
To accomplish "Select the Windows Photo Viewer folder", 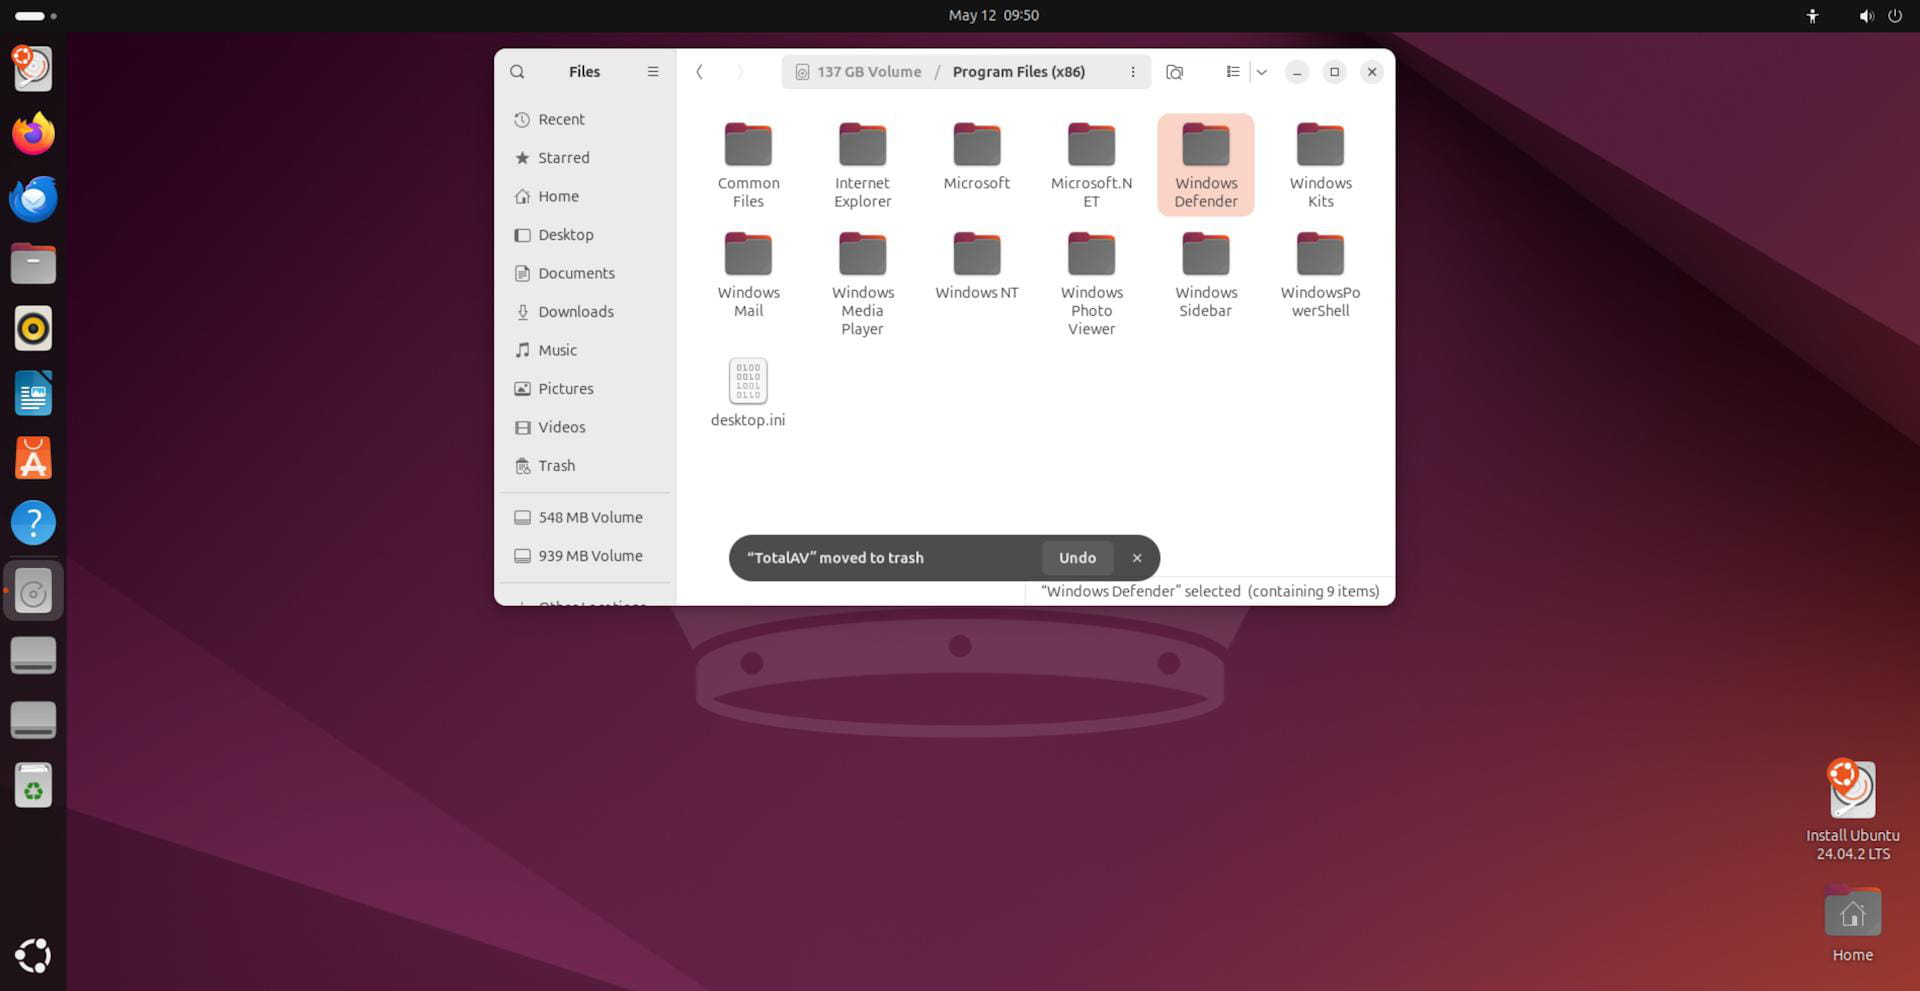I will (1091, 283).
